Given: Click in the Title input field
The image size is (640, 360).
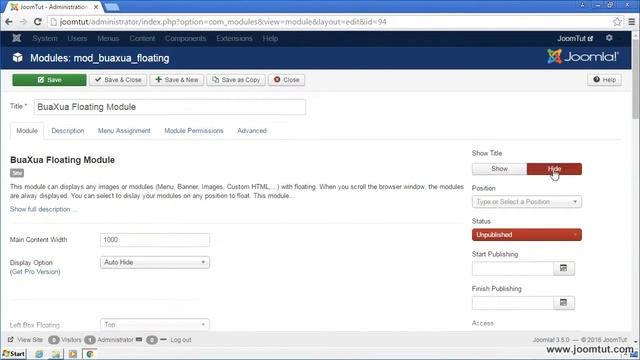Looking at the screenshot, I should click(169, 107).
